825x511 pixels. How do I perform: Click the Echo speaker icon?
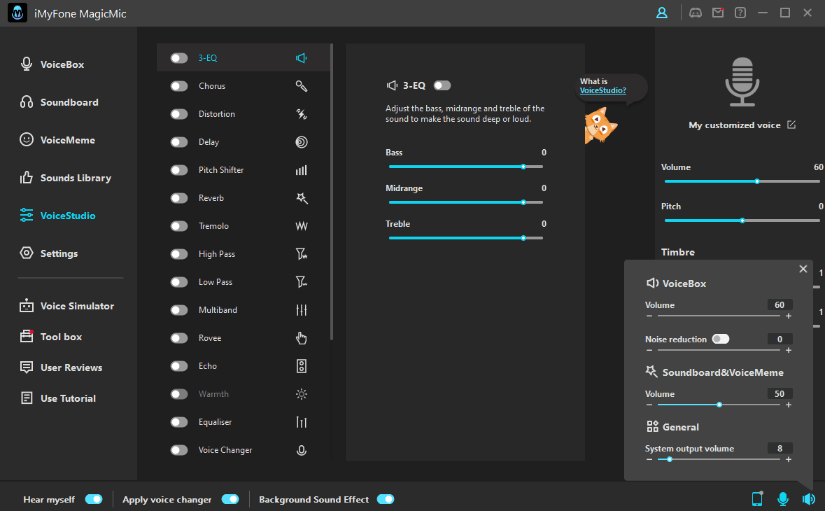(301, 366)
